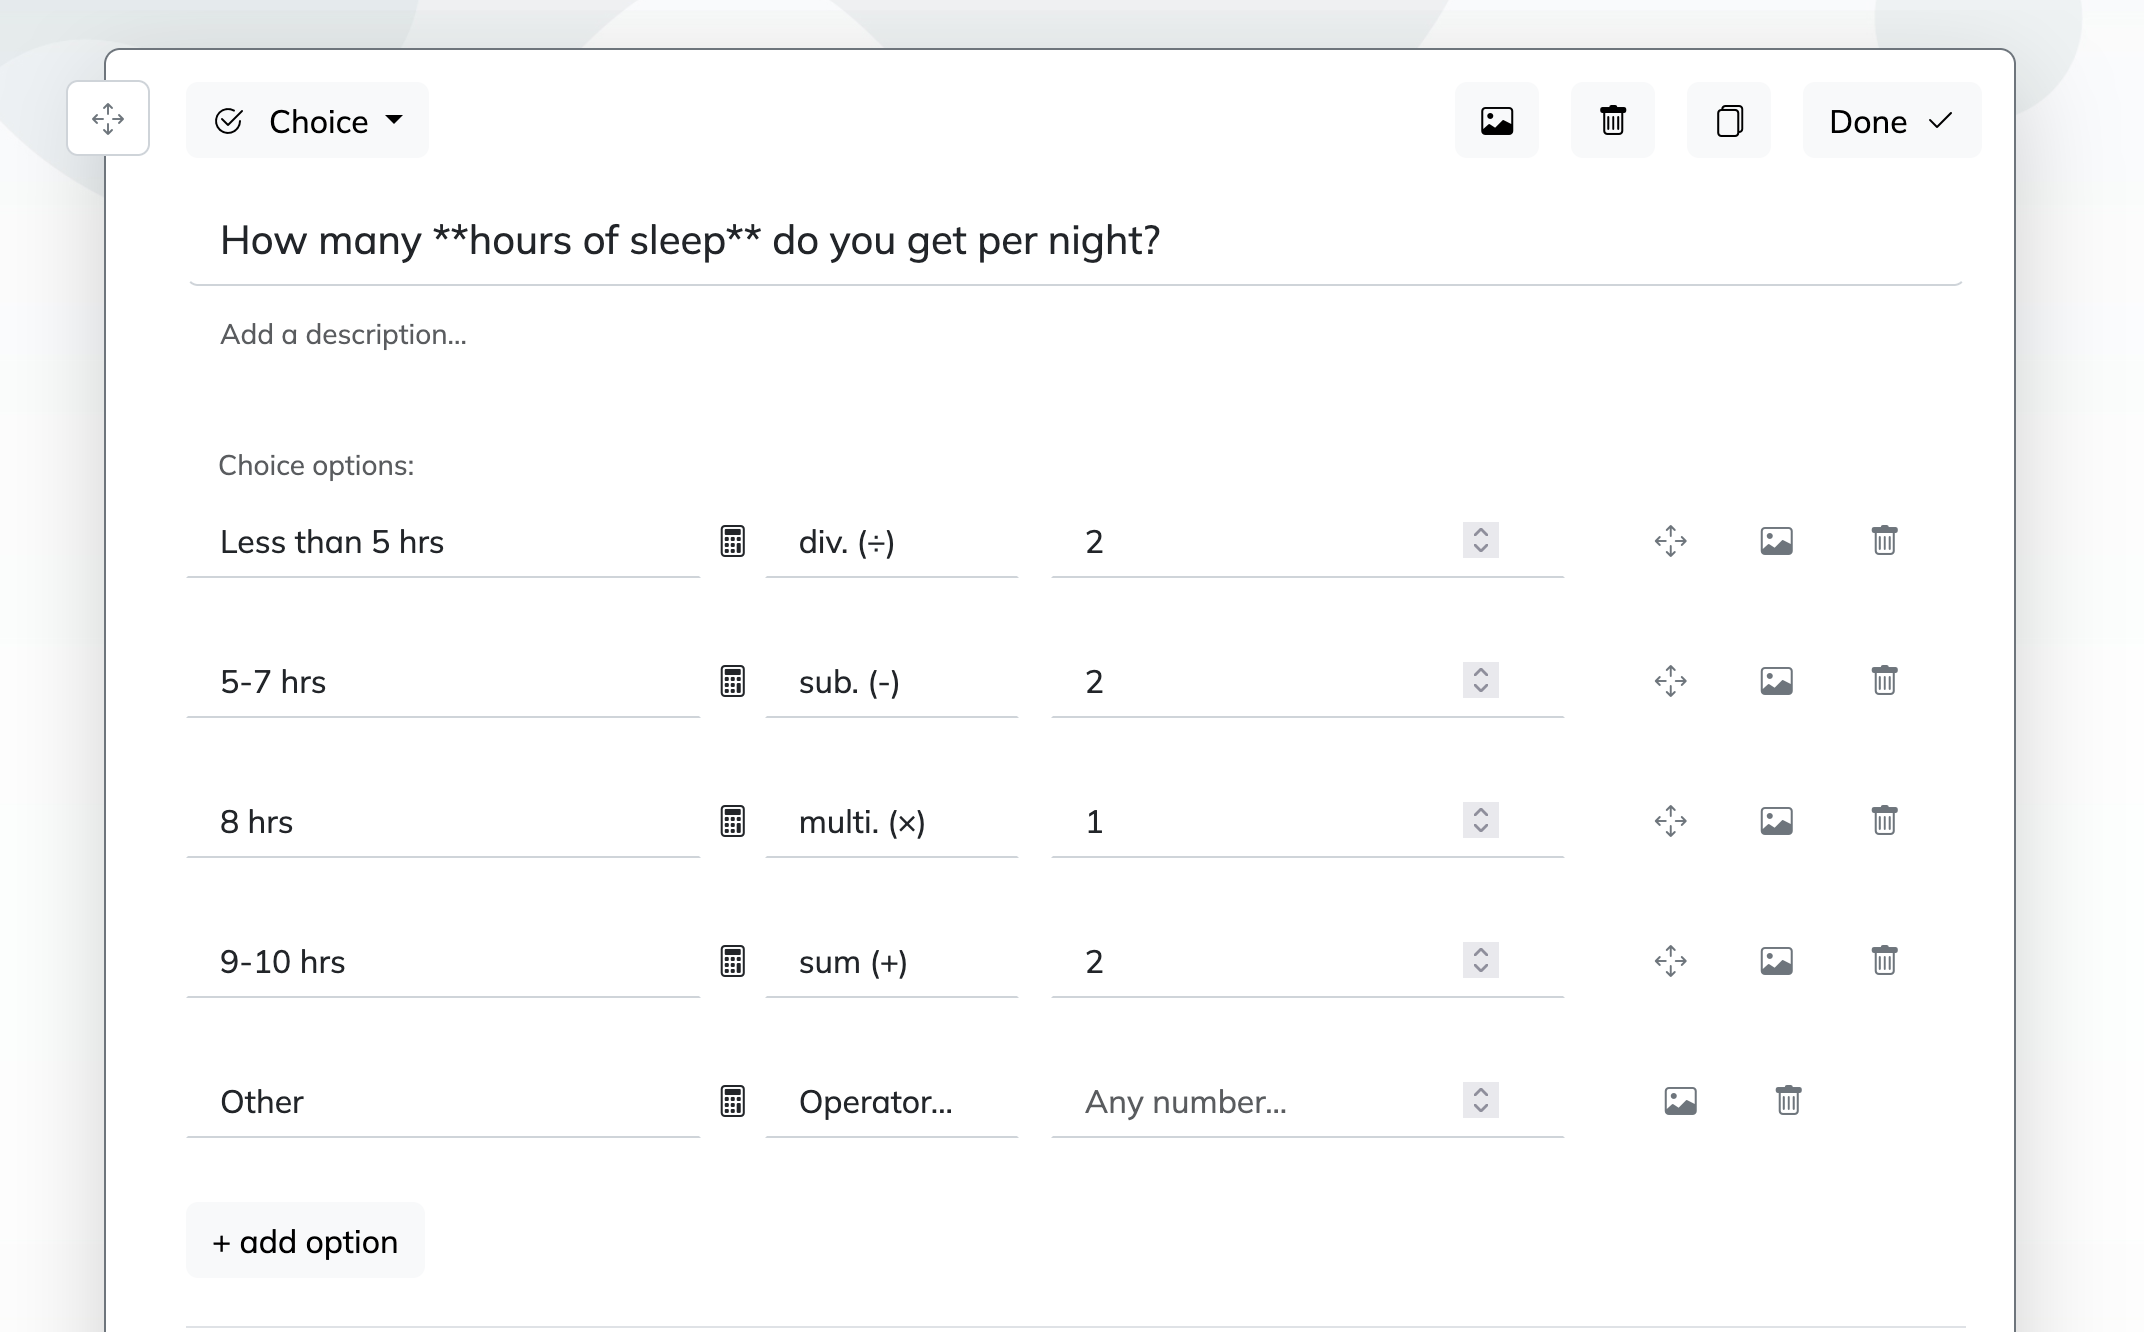This screenshot has width=2144, height=1332.
Task: Open sum (+) operator dropdown
Action: coord(892,962)
